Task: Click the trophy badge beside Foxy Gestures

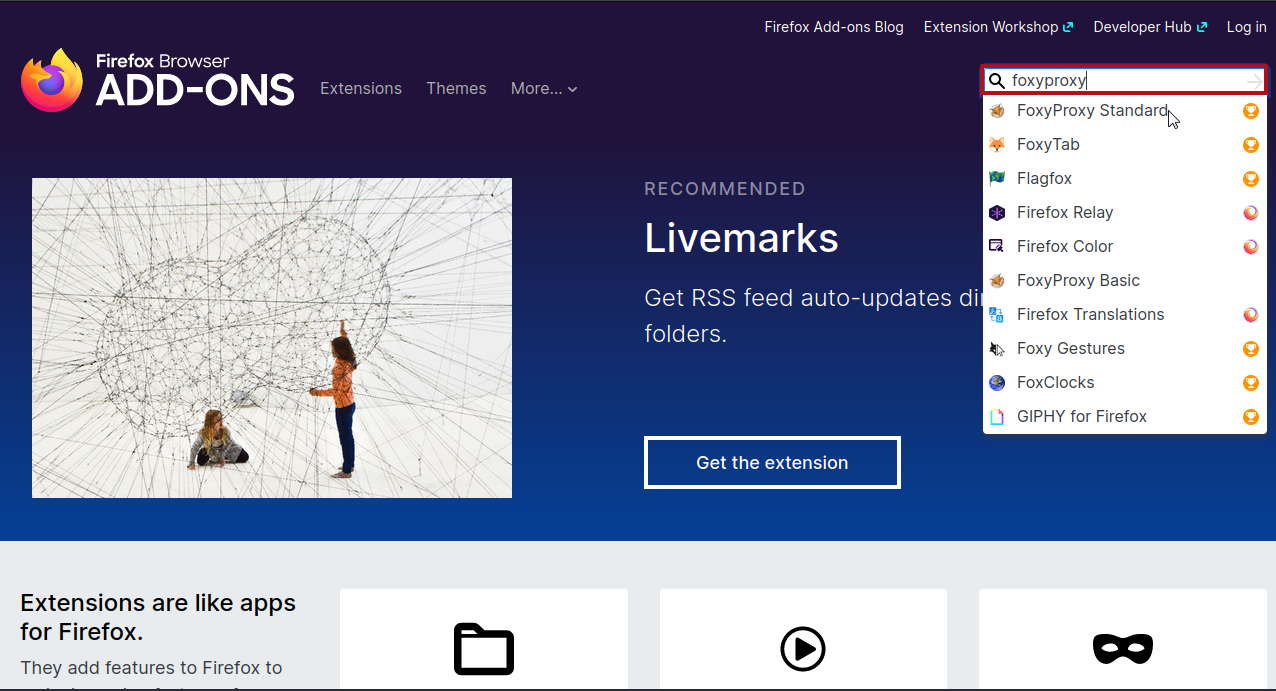Action: coord(1250,349)
